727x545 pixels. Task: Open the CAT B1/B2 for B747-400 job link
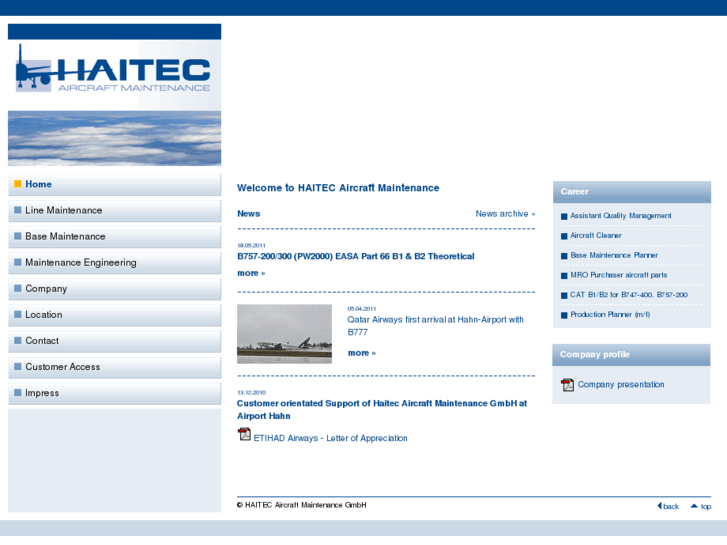click(x=629, y=295)
